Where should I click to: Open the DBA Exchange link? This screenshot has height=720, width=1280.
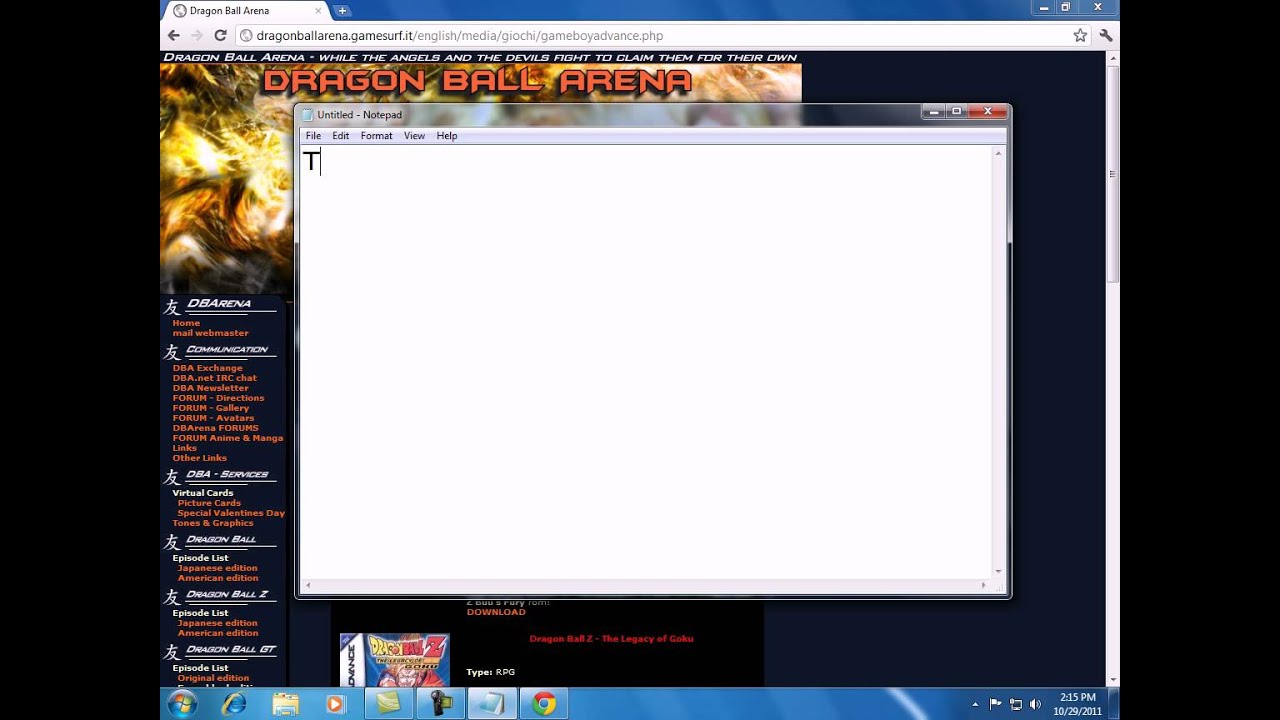click(x=207, y=368)
